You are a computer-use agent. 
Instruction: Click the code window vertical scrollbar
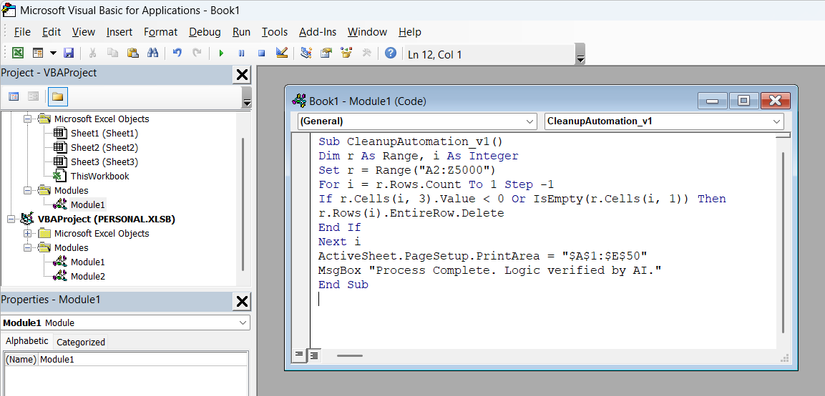pyautogui.click(x=784, y=242)
